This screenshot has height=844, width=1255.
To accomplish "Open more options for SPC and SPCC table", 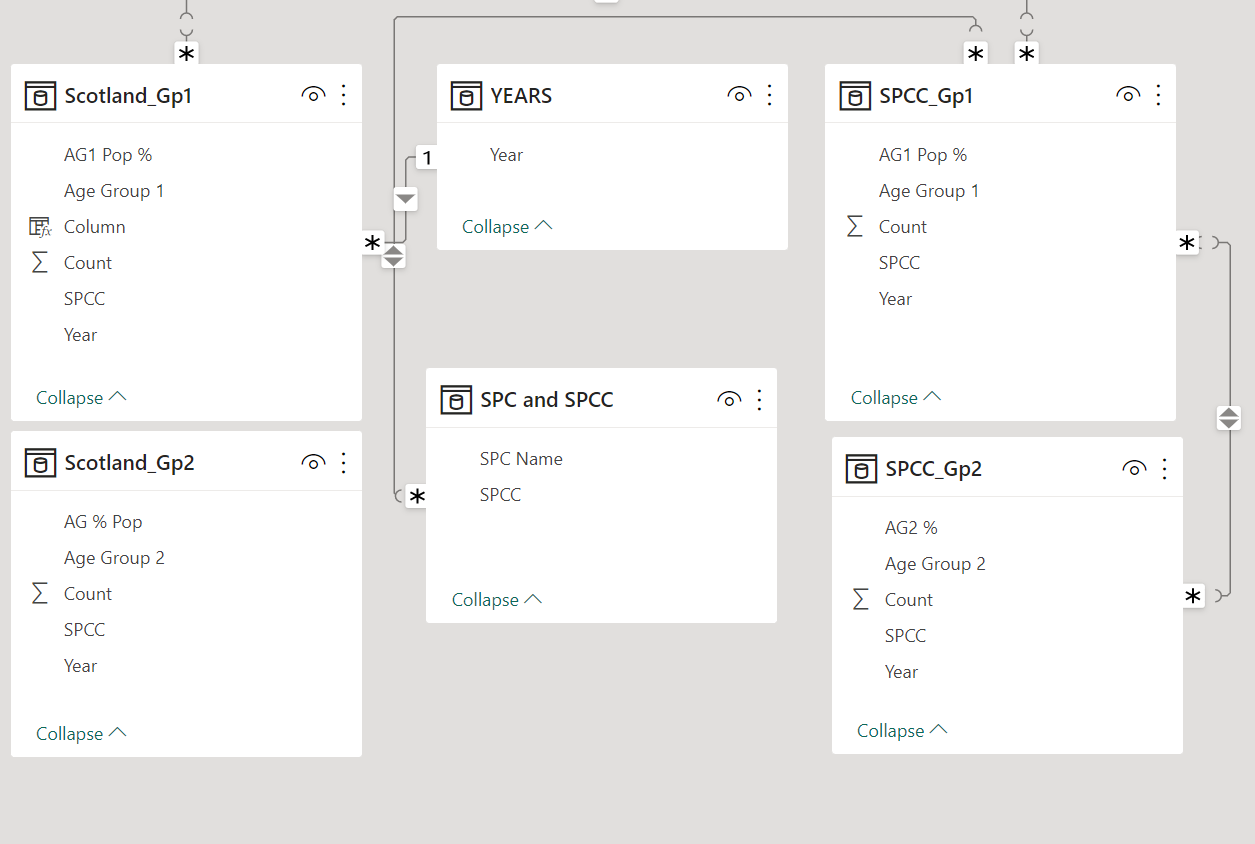I will (759, 400).
